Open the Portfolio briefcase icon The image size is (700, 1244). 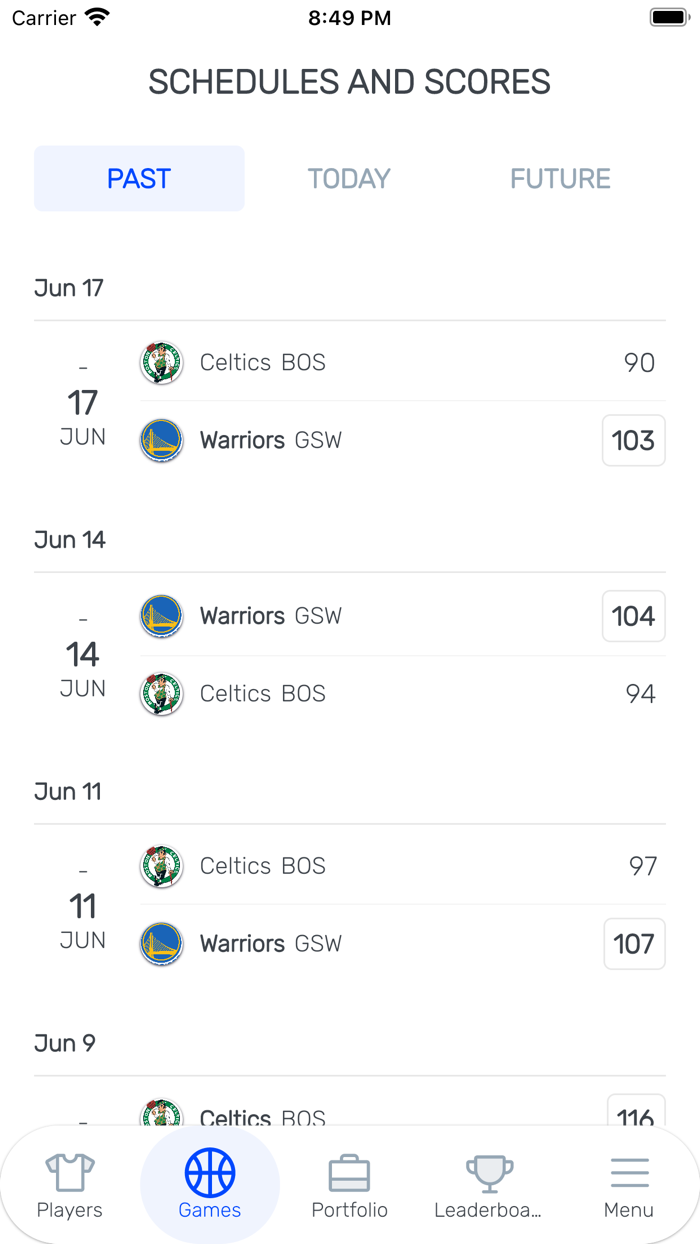tap(349, 1174)
